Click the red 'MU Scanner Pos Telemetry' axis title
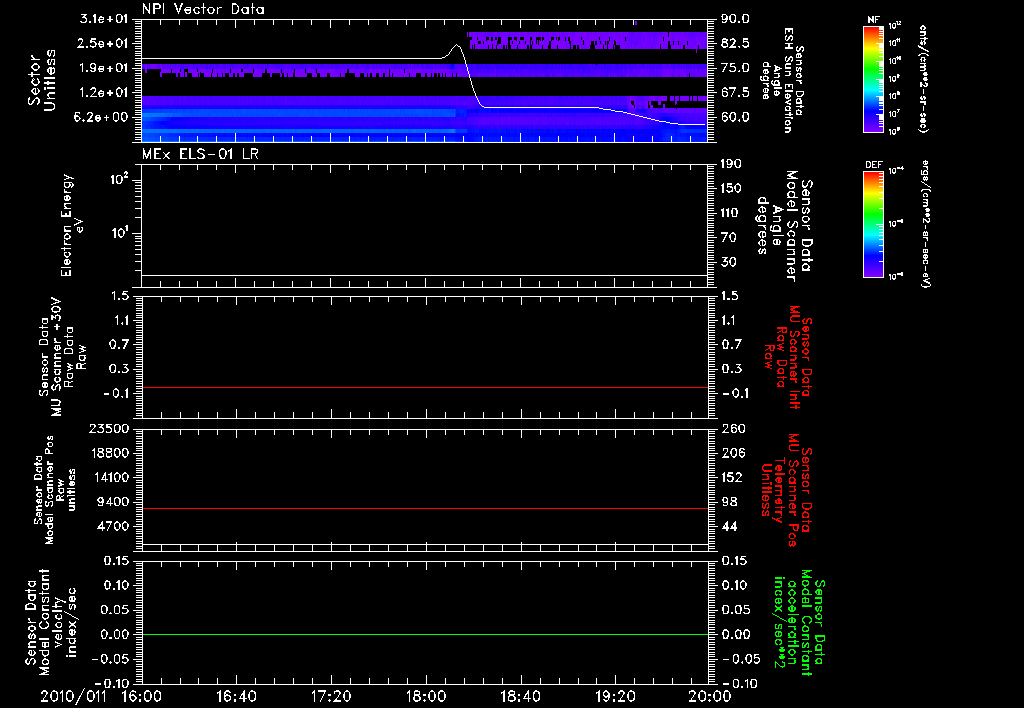Screen dimensions: 1024x708 [786, 490]
